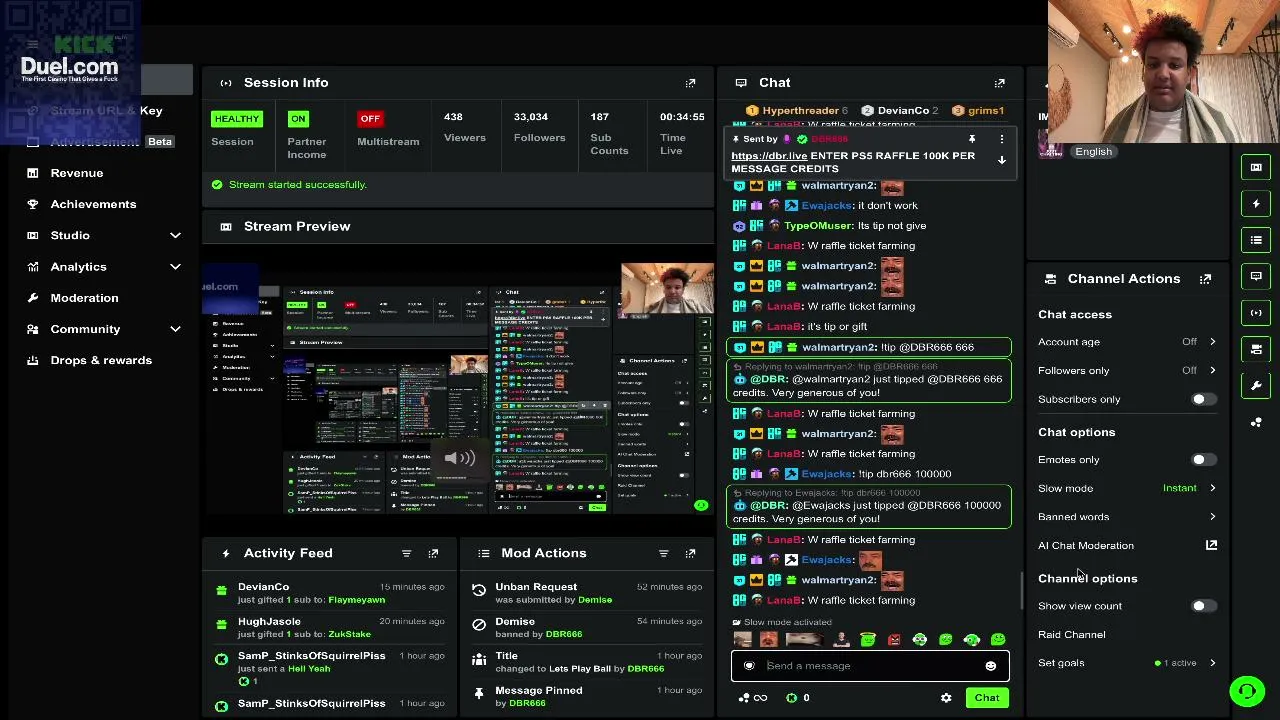The image size is (1280, 720).
Task: Toggle Subscribers only chat switch
Action: click(1203, 399)
